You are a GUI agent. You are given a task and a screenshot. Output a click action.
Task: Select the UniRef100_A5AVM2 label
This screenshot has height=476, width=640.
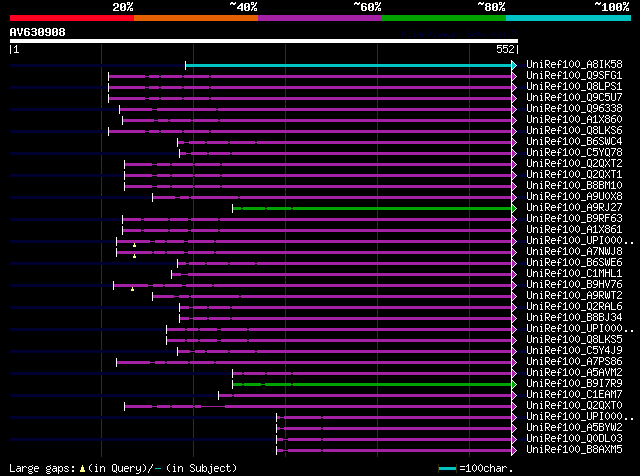coord(574,373)
